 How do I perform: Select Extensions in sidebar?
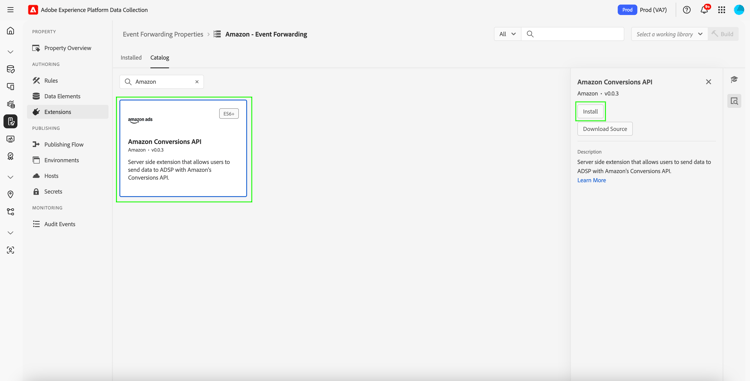tap(67, 112)
